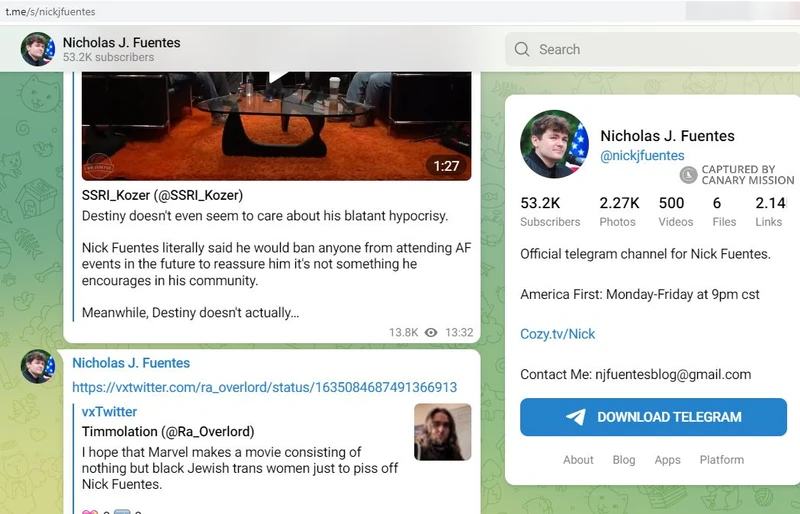Click the text Official telegram channel for Nick Fuentes
800x514 pixels.
click(x=645, y=254)
